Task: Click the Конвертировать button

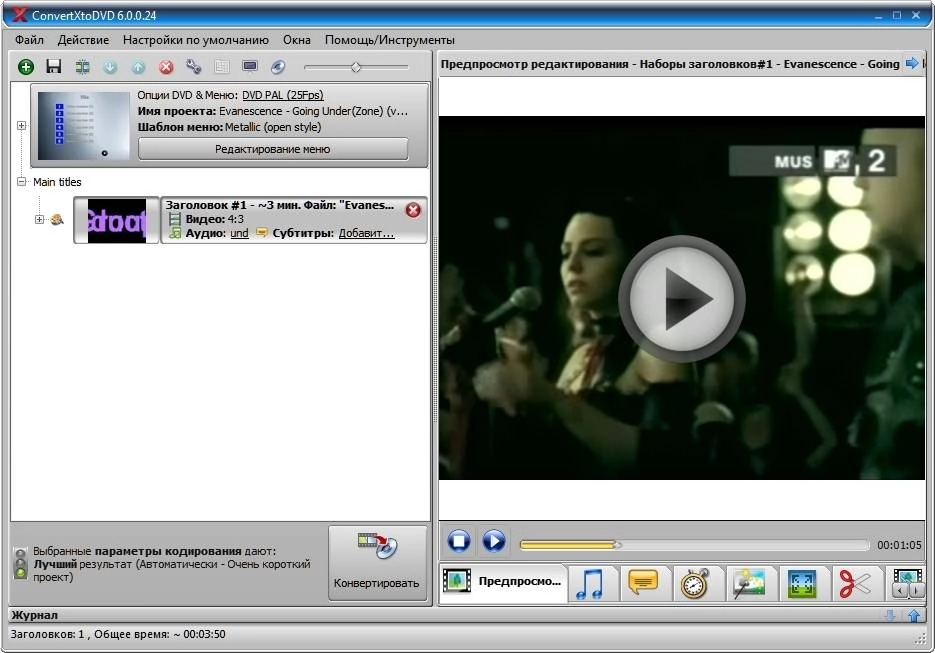Action: pos(377,563)
